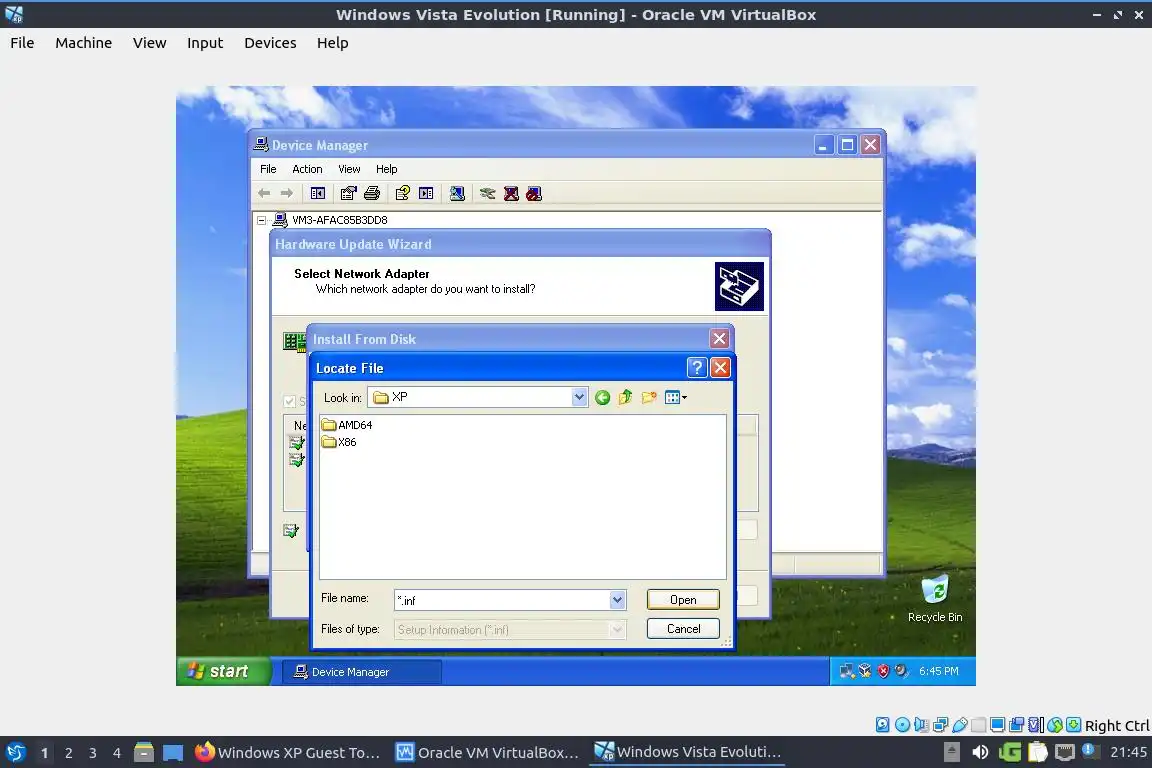Open Device Manager Help menu
This screenshot has height=768, width=1152.
coord(386,169)
